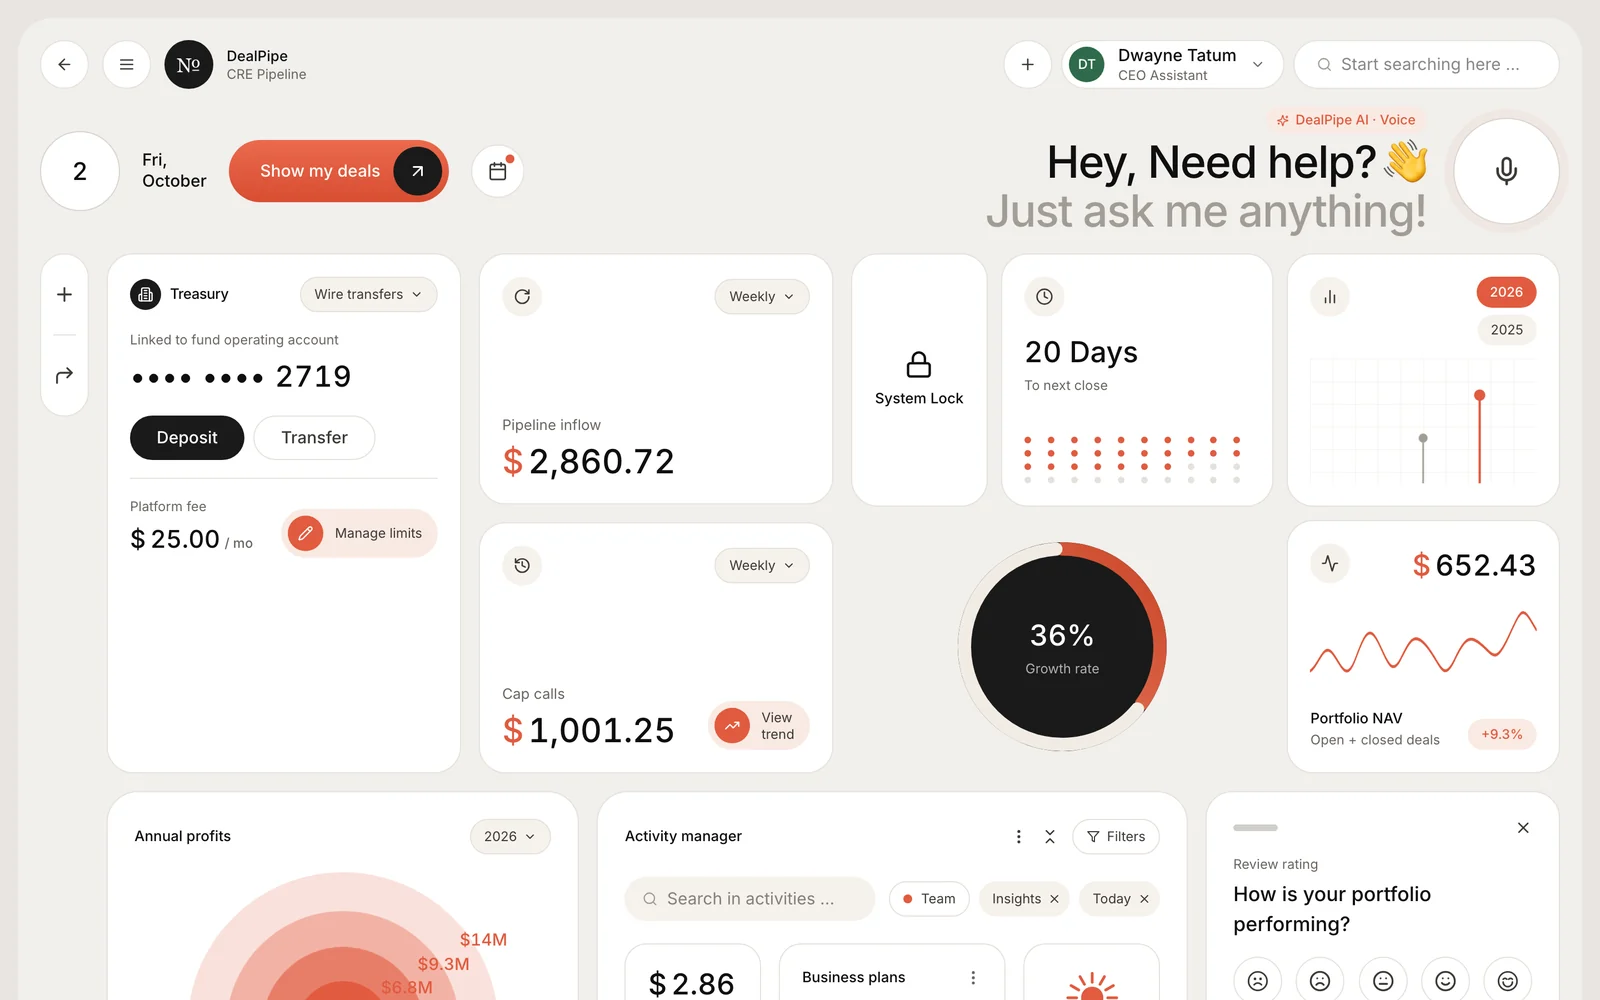Screen dimensions: 1600x1000
Task: Click the Show my deals button
Action: (x=338, y=171)
